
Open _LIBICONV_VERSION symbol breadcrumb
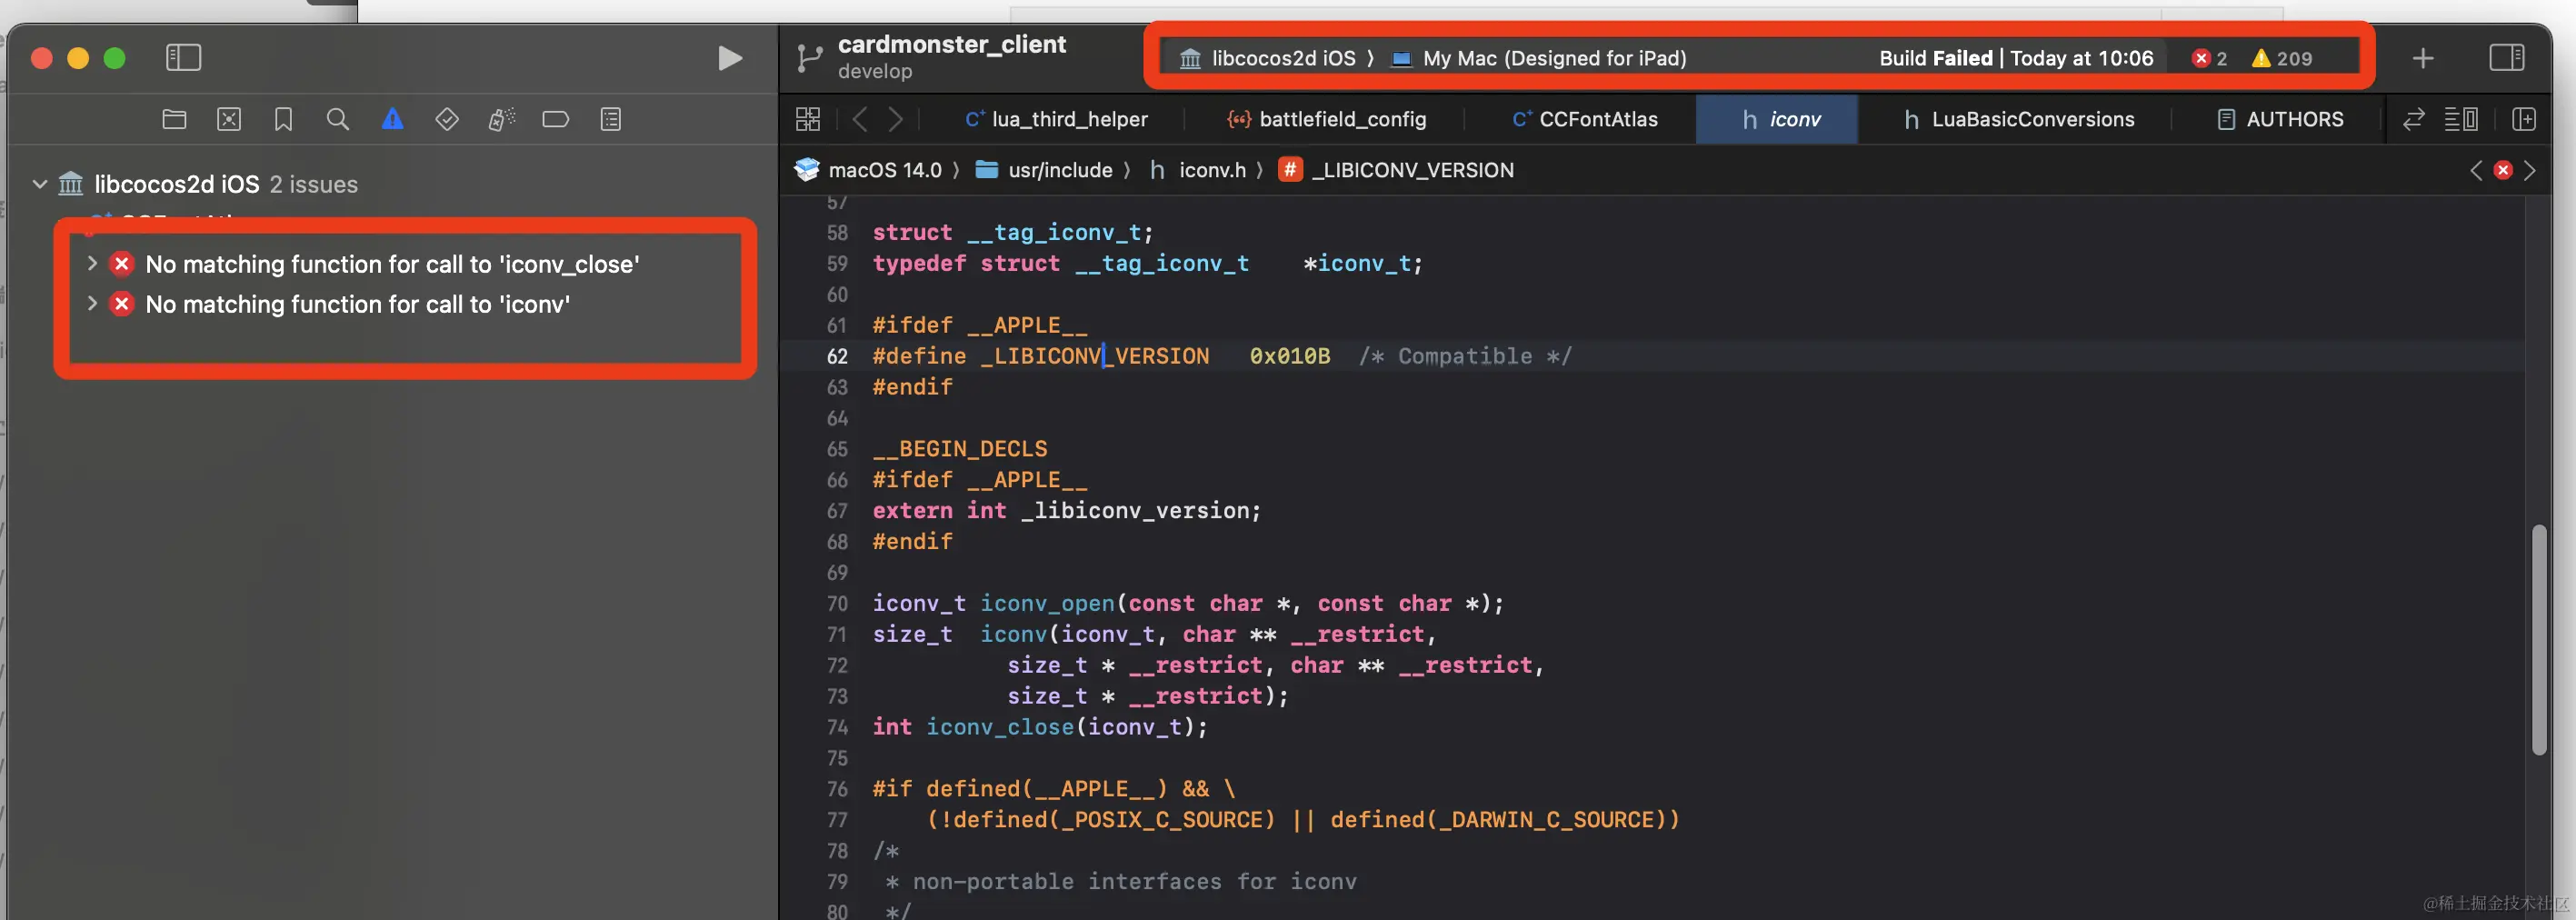click(1397, 170)
